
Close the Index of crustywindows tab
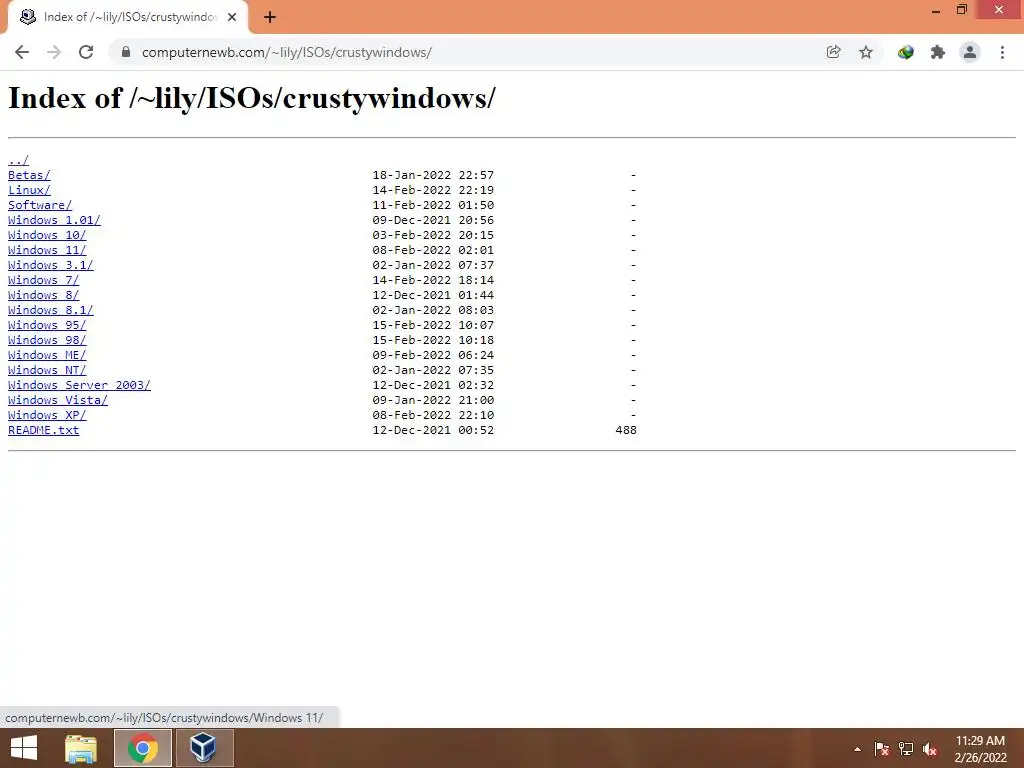pyautogui.click(x=232, y=17)
